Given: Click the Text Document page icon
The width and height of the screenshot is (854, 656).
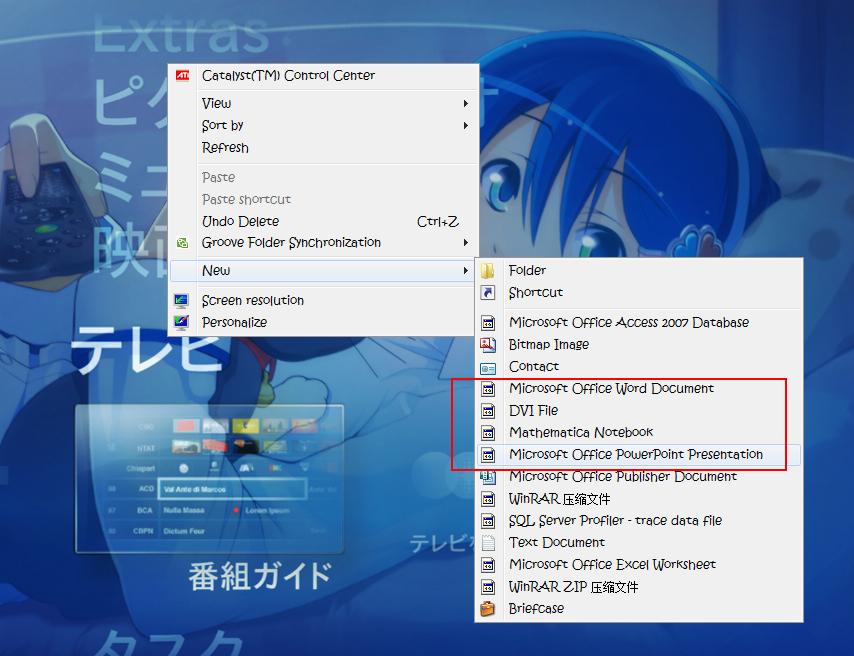Looking at the screenshot, I should point(488,542).
